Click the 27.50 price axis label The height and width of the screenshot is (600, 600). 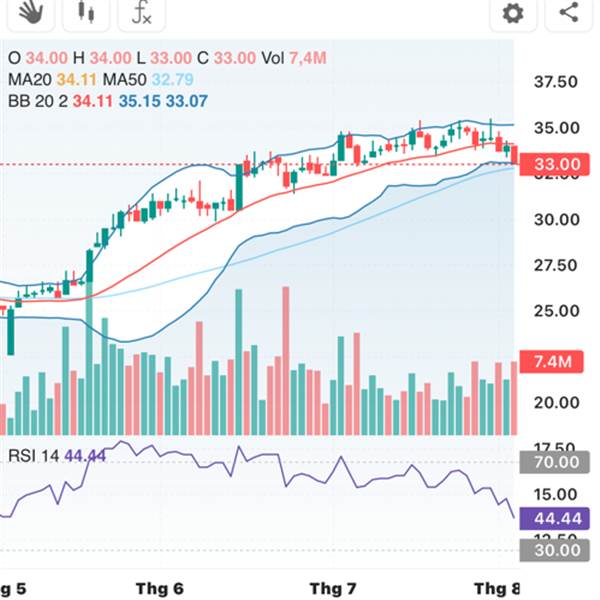coord(556,265)
